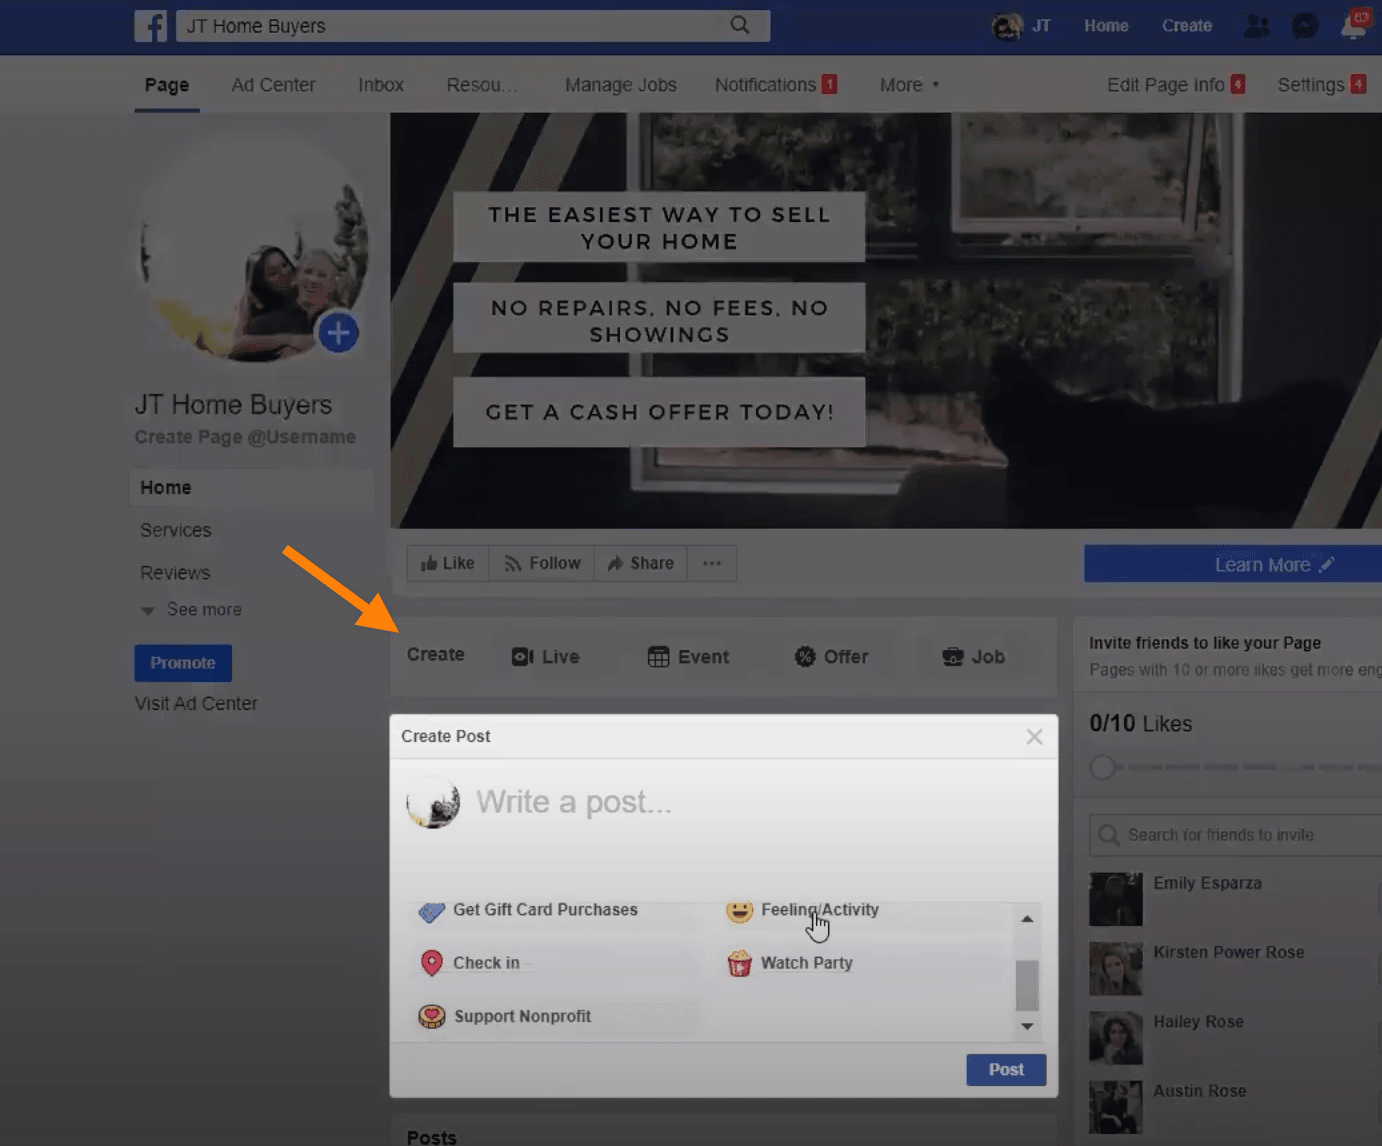Screen dimensions: 1382x1146
Task: Click the magnifier in invite search box
Action: click(1108, 835)
